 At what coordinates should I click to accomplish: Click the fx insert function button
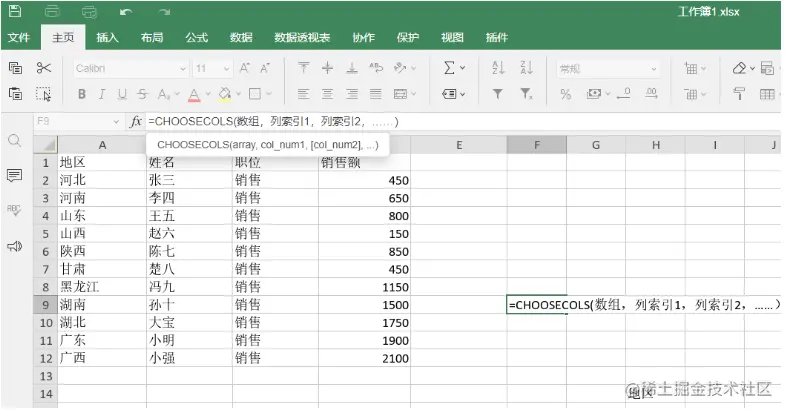point(136,121)
